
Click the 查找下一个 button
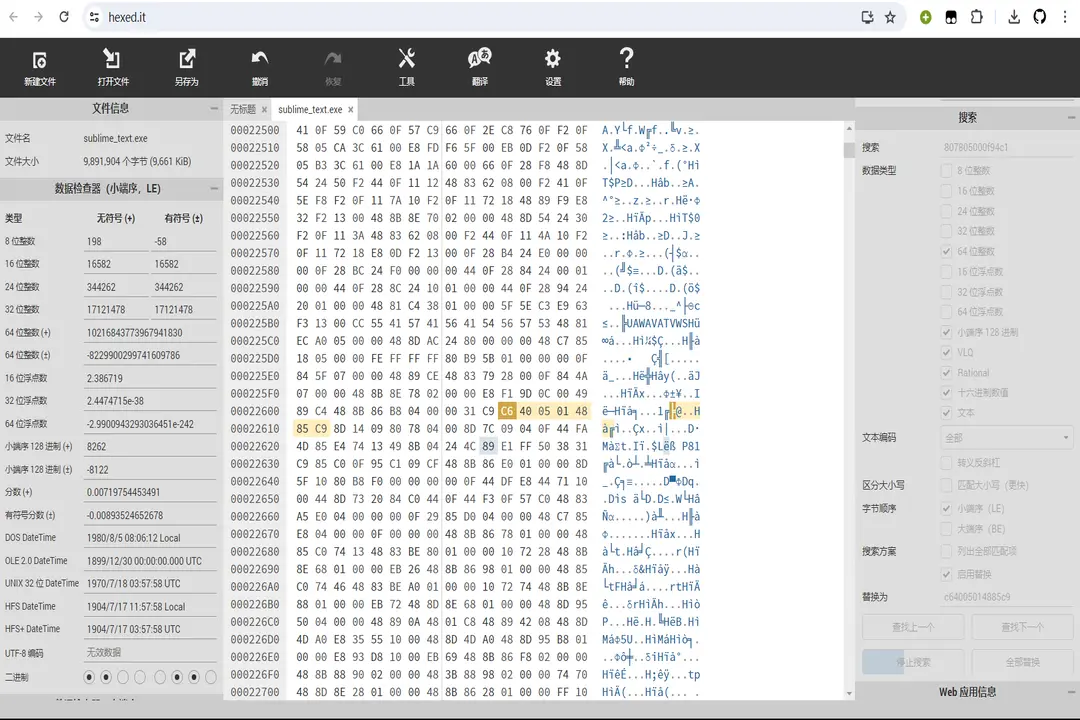[x=1022, y=627]
